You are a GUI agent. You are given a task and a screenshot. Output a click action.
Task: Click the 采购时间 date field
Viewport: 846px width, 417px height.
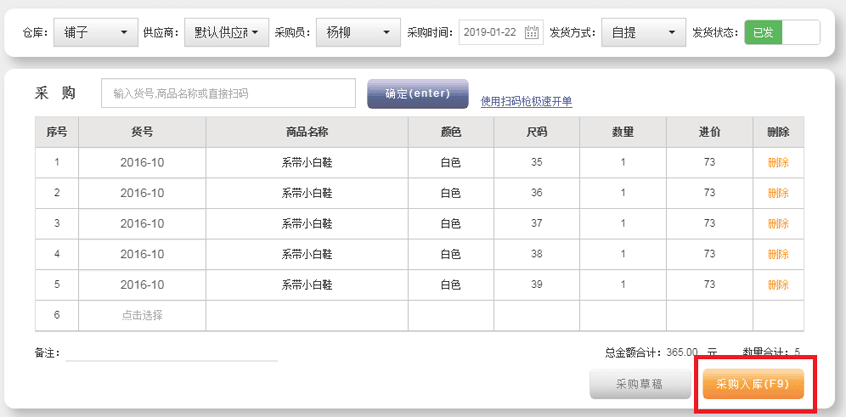pyautogui.click(x=490, y=33)
